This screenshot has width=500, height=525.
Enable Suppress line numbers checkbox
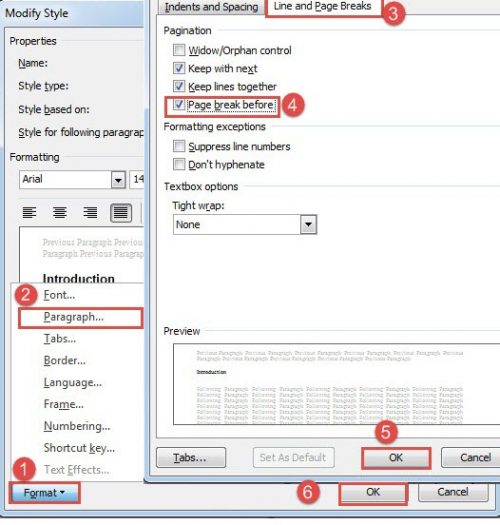[x=179, y=146]
